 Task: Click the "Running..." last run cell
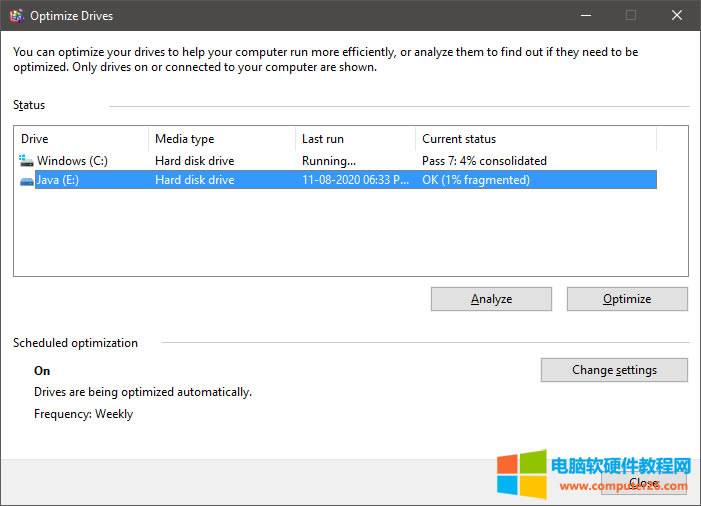click(x=329, y=160)
